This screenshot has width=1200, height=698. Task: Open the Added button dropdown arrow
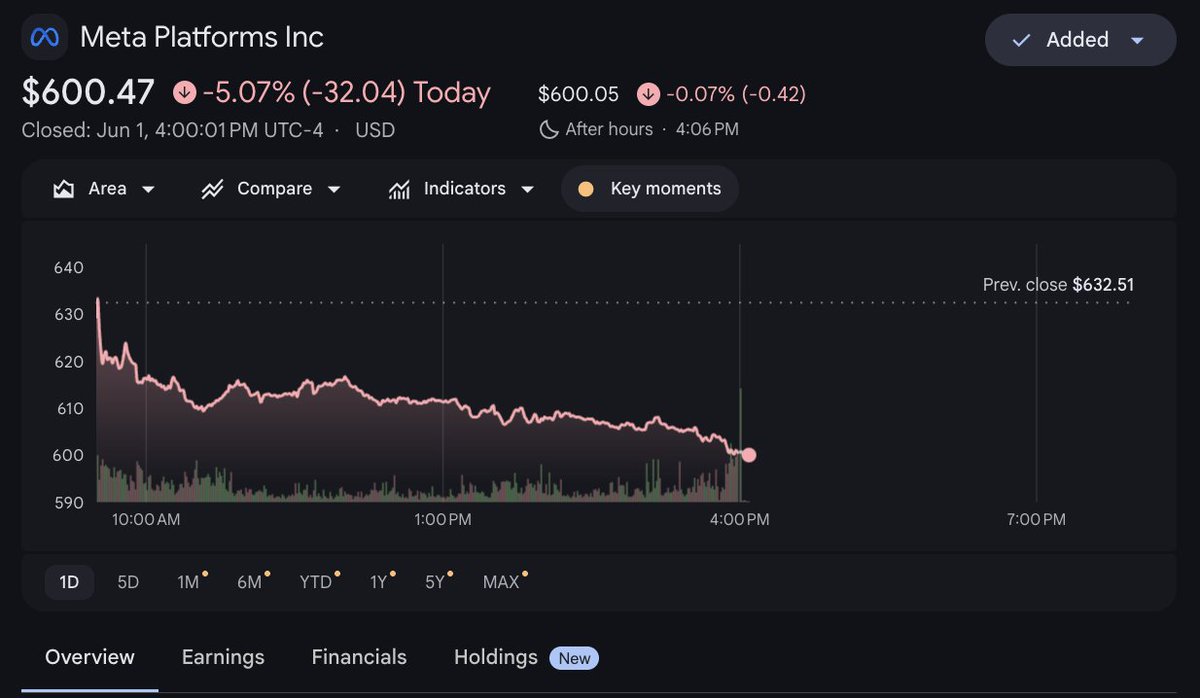click(1137, 41)
